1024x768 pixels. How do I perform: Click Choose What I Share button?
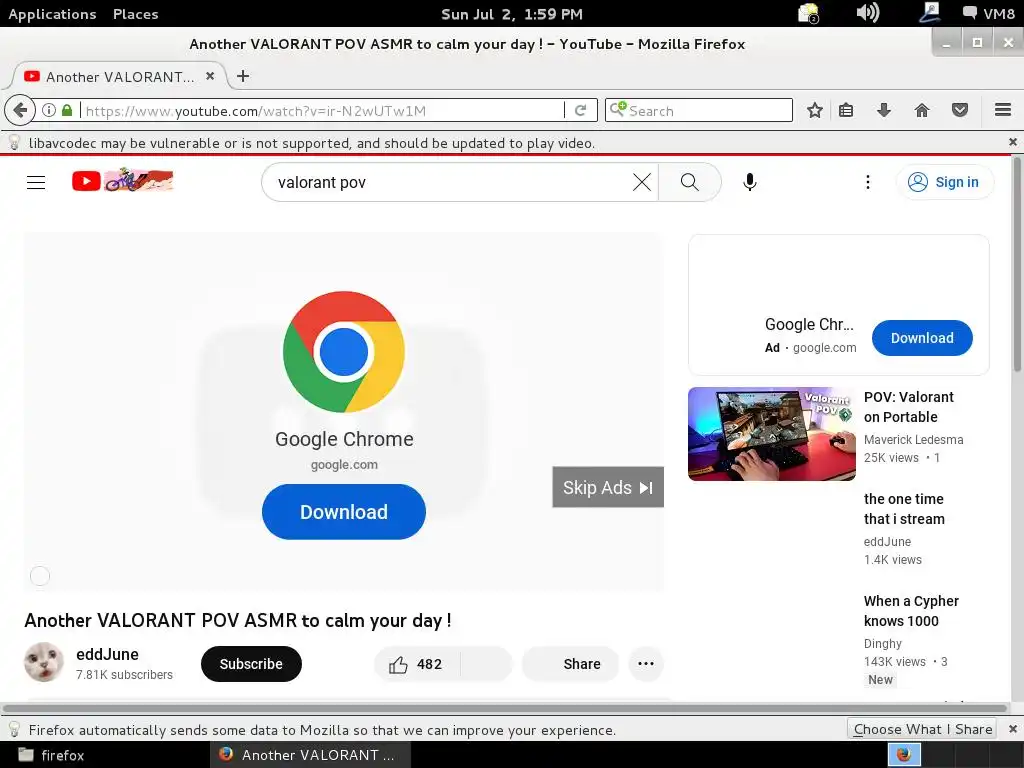(922, 729)
